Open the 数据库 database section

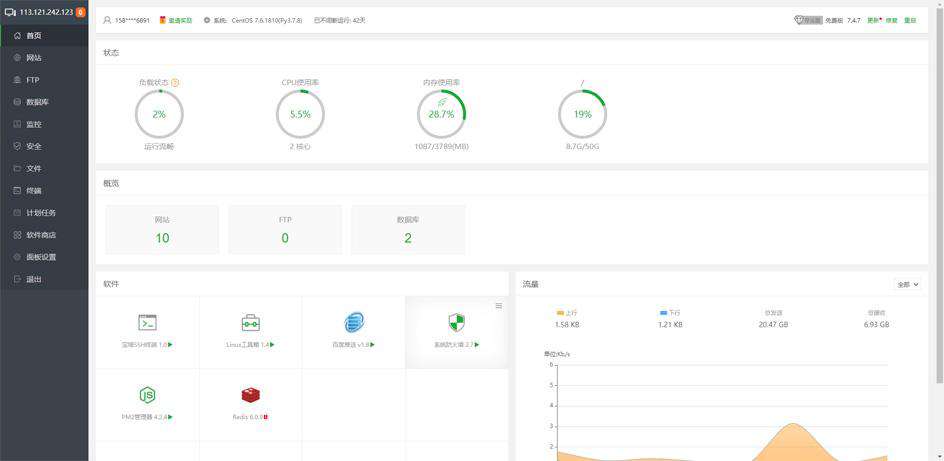point(44,102)
